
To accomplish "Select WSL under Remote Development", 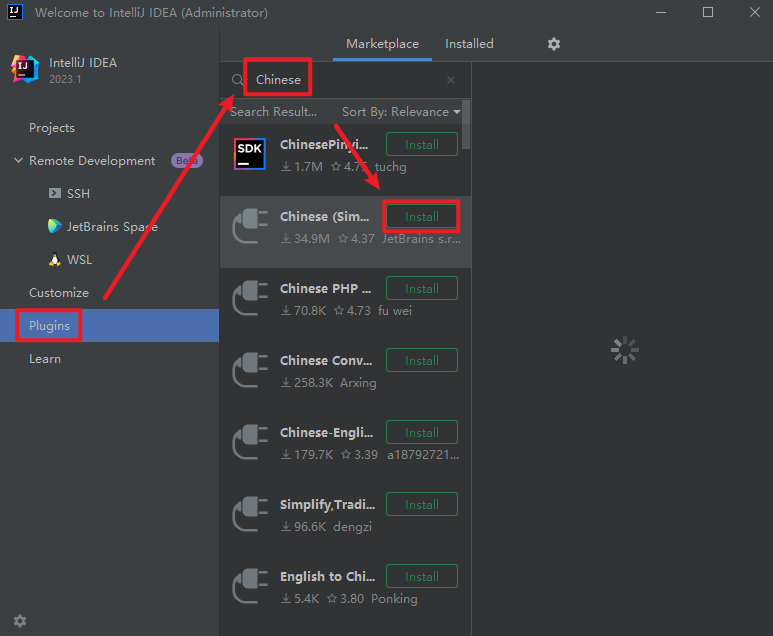I will pyautogui.click(x=79, y=260).
